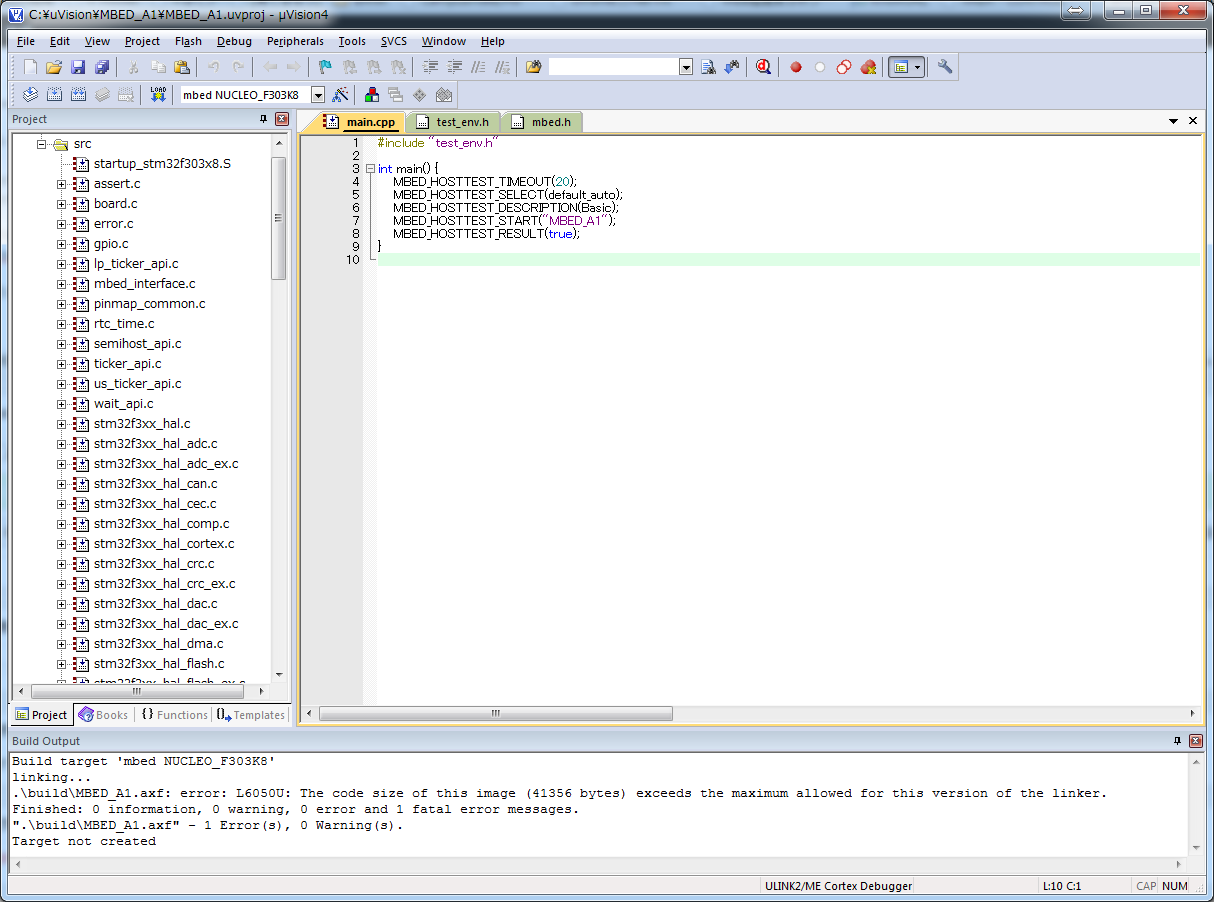Switch to the Functions panel tab
Screen dimensions: 1214x902
tap(174, 715)
